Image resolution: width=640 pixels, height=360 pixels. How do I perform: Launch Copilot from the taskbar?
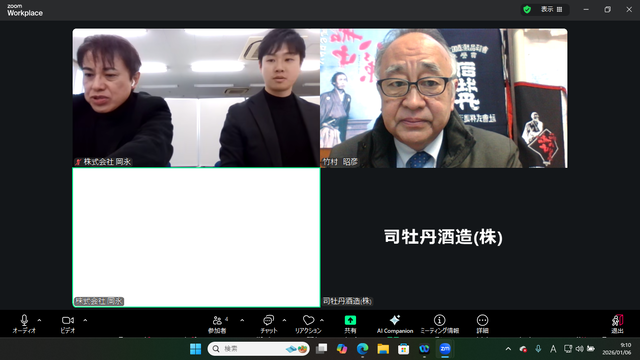click(342, 349)
